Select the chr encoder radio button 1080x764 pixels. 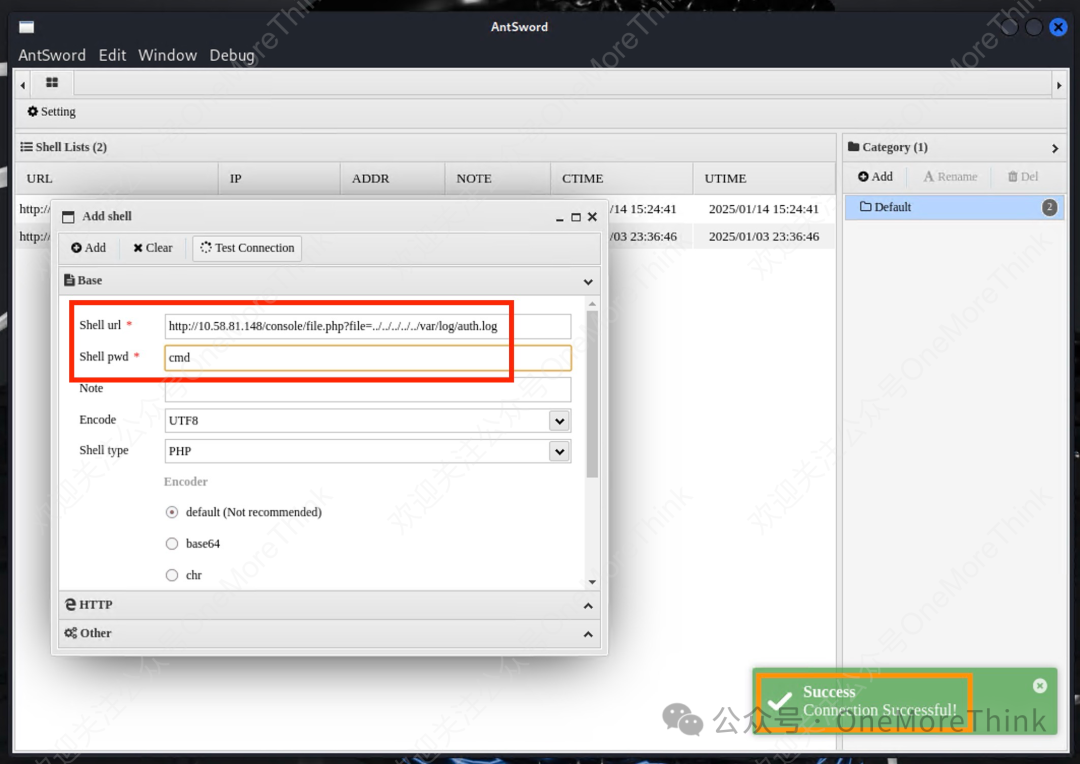click(x=172, y=575)
